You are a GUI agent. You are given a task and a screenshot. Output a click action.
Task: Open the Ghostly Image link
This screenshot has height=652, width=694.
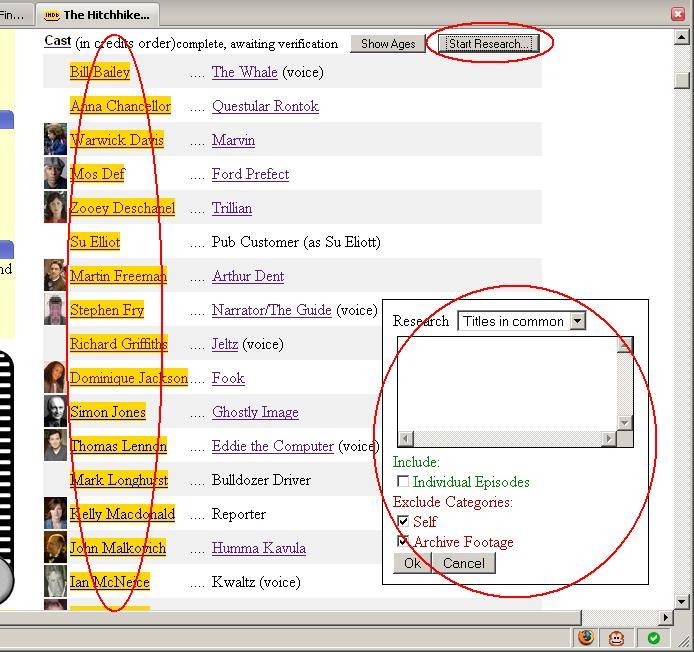point(255,412)
